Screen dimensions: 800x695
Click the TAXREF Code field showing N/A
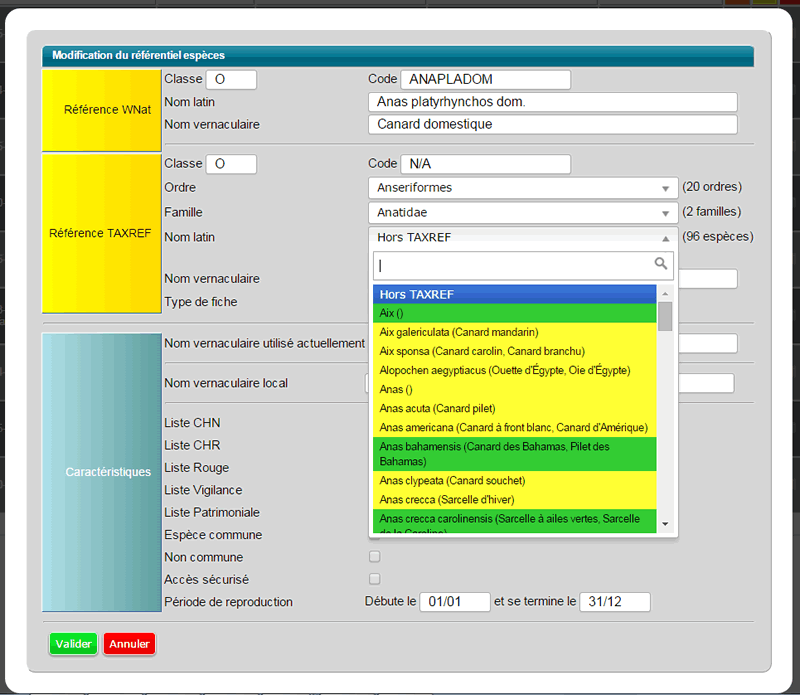coord(485,164)
